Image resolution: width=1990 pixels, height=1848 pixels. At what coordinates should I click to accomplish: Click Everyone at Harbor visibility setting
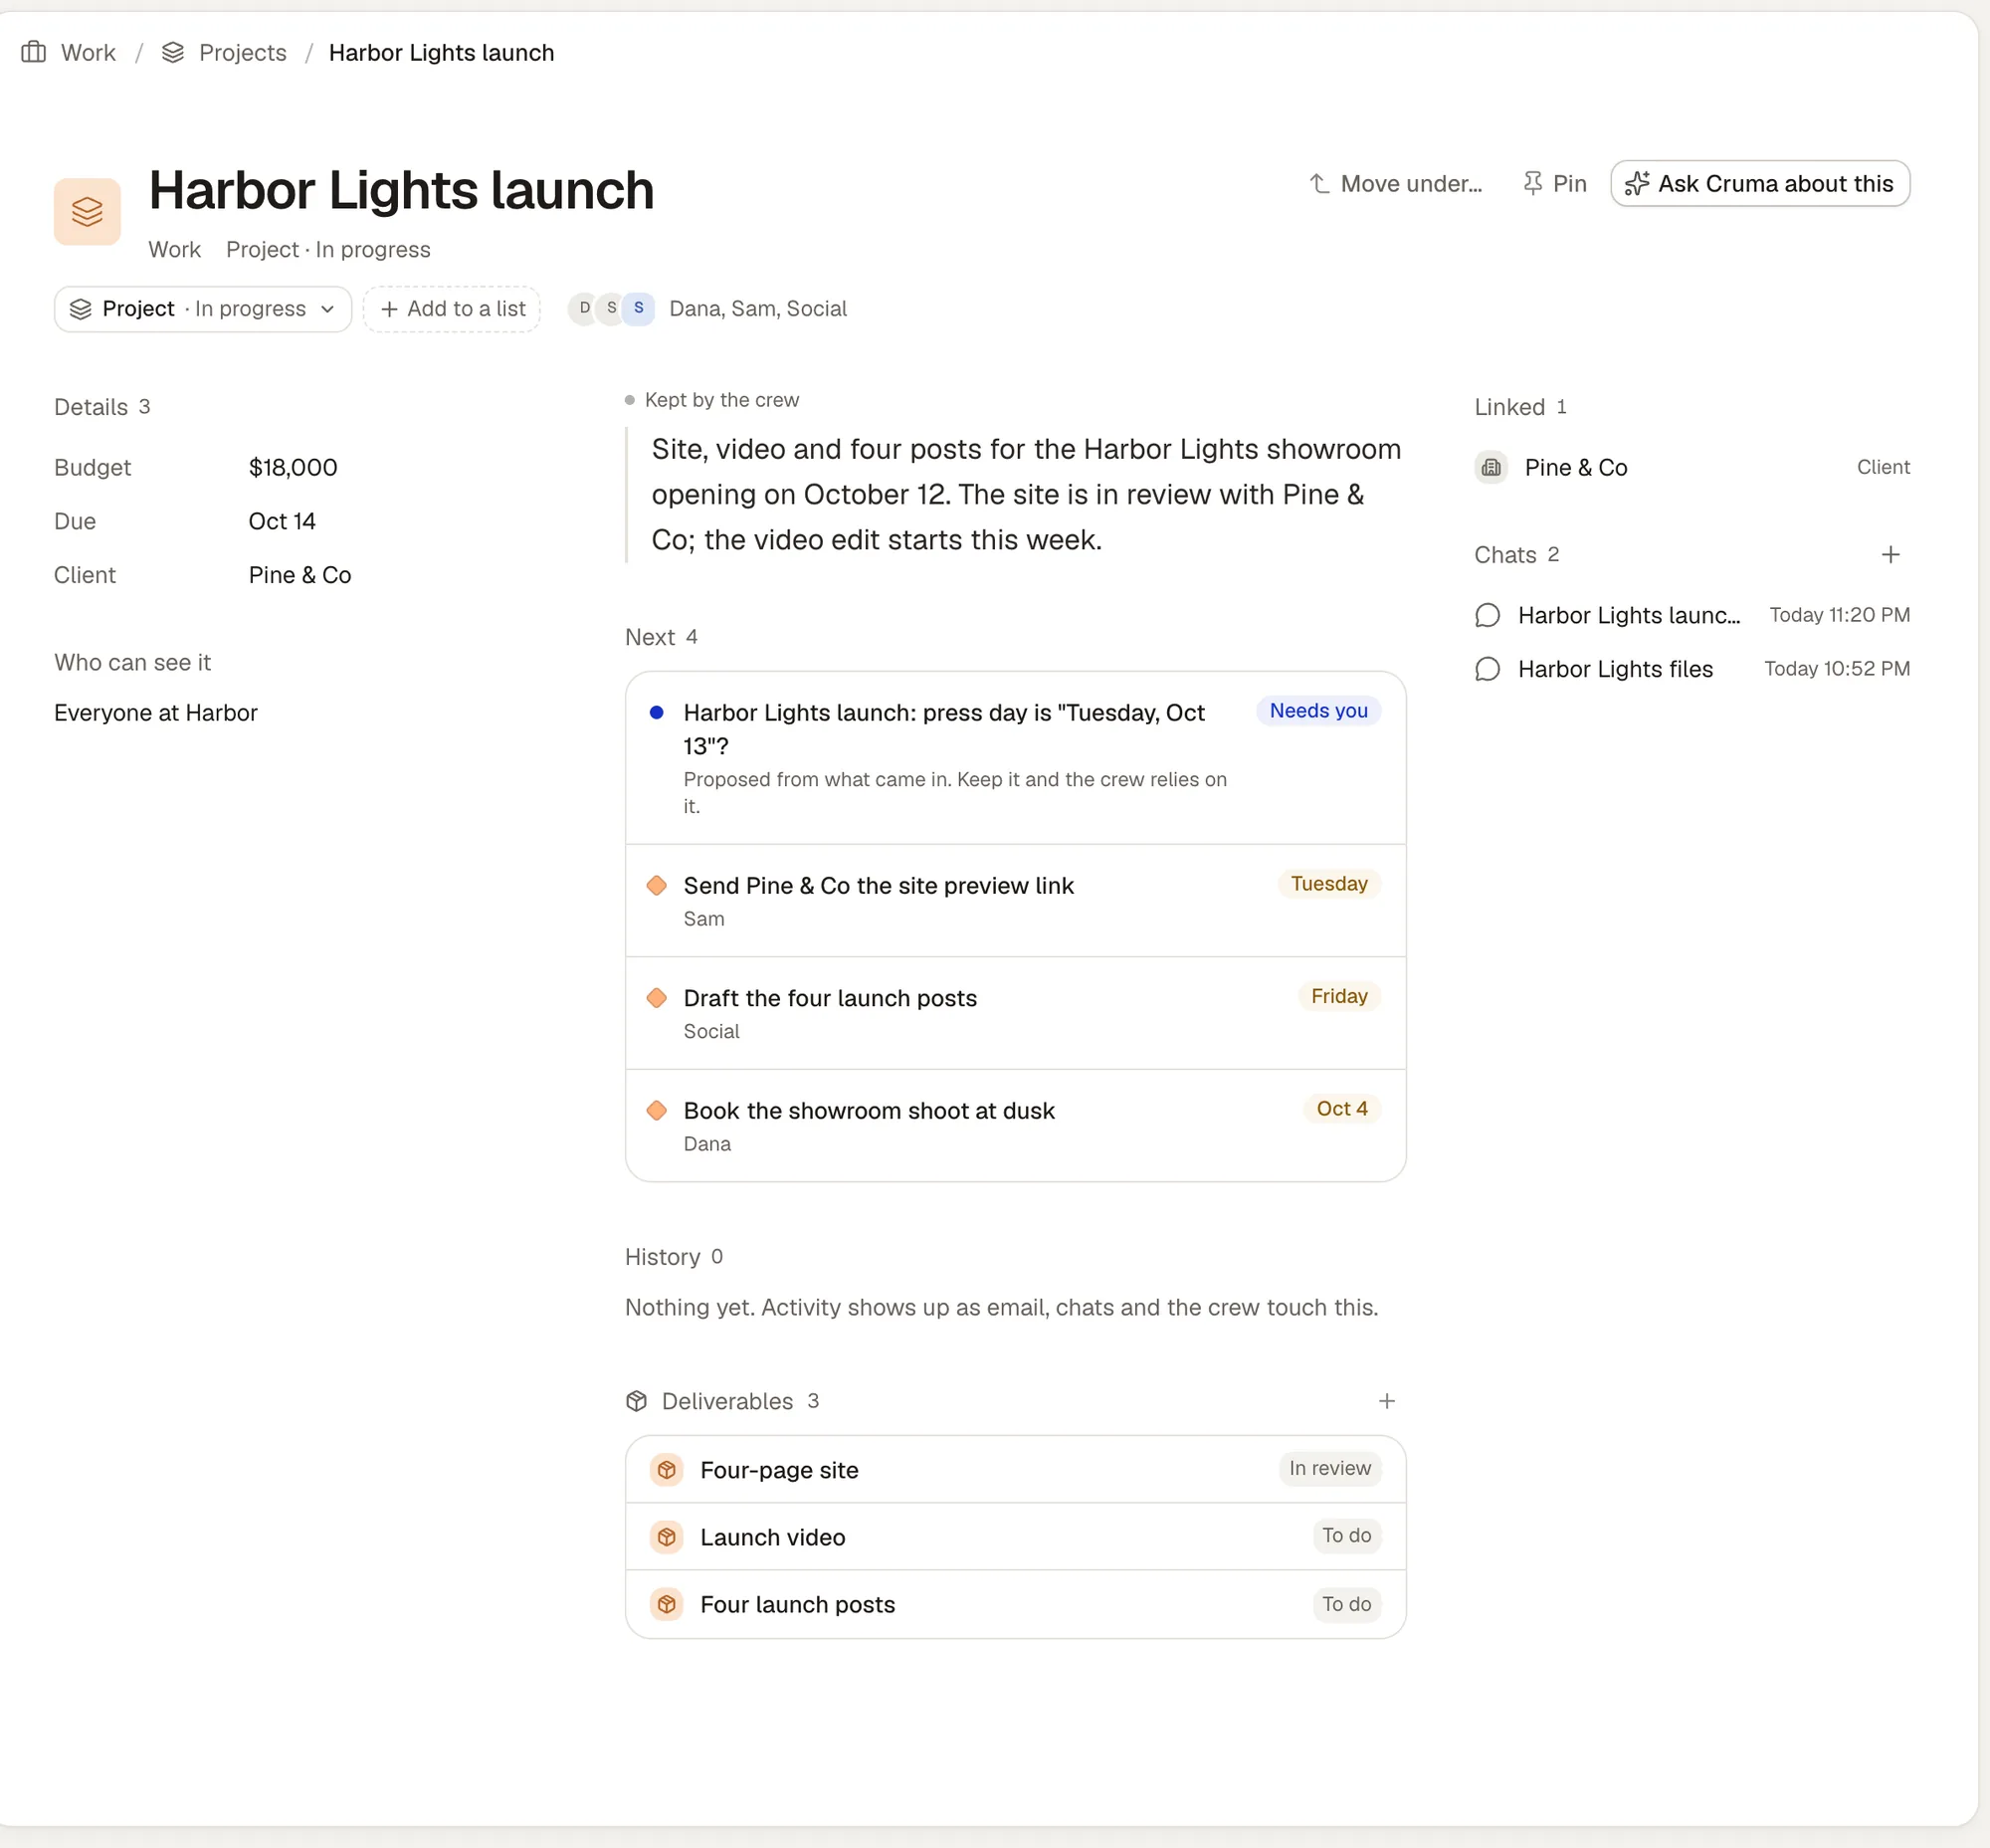tap(156, 713)
